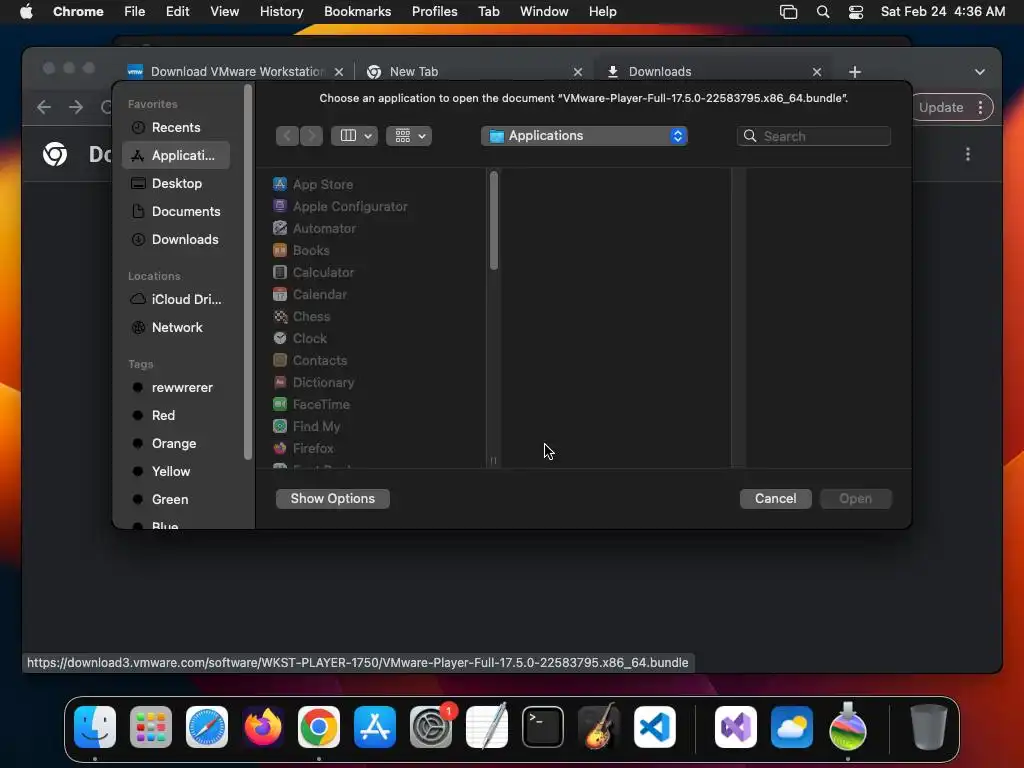Open a new Chrome tab

(x=855, y=72)
